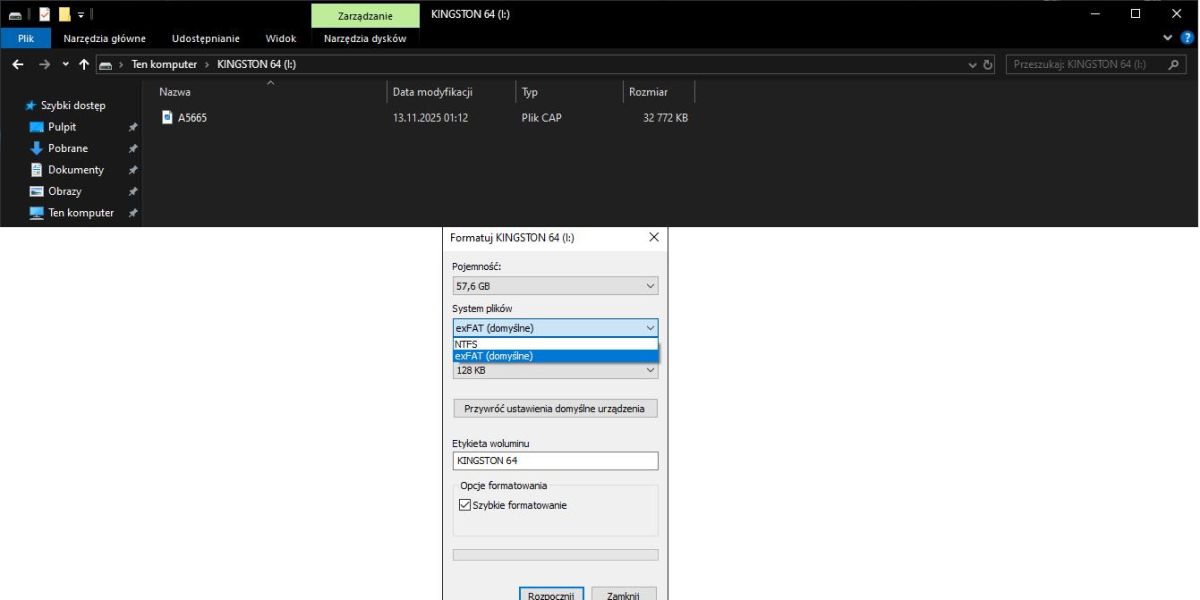Viewport: 1200px width, 600px height.
Task: Open Explorer help question mark icon
Action: [1187, 38]
